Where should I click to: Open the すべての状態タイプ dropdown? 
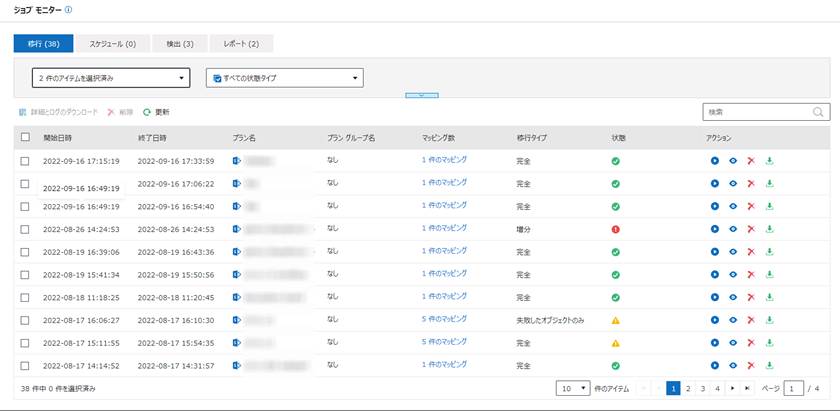click(x=285, y=78)
